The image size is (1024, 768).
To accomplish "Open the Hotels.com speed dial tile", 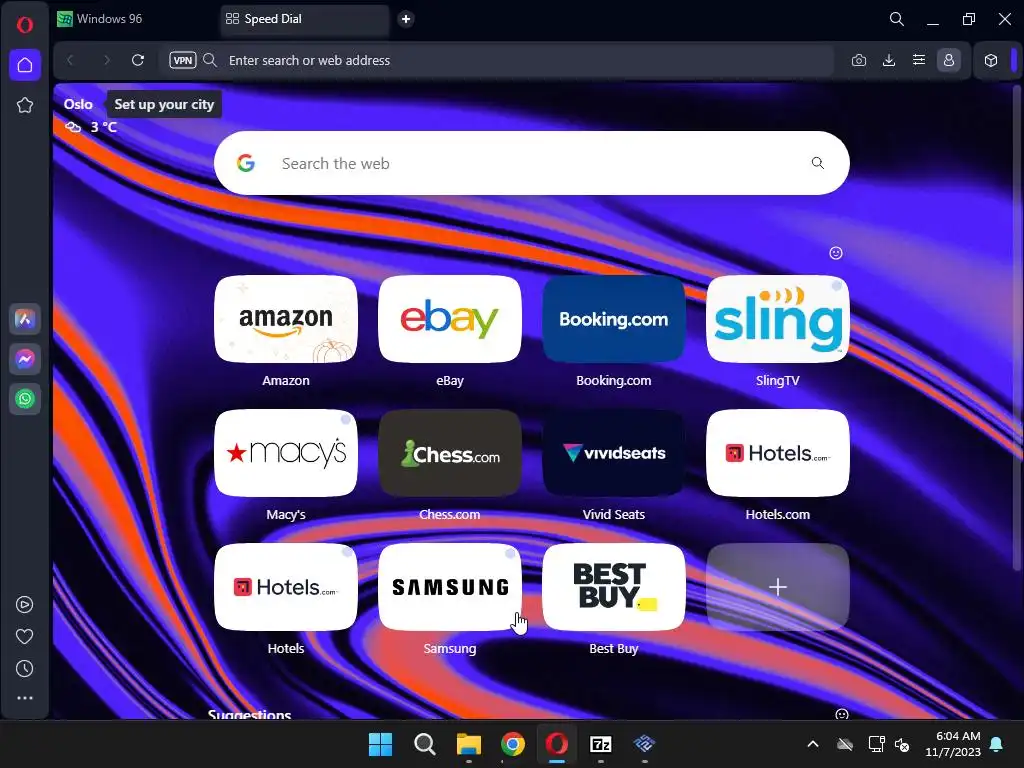I will 778,453.
